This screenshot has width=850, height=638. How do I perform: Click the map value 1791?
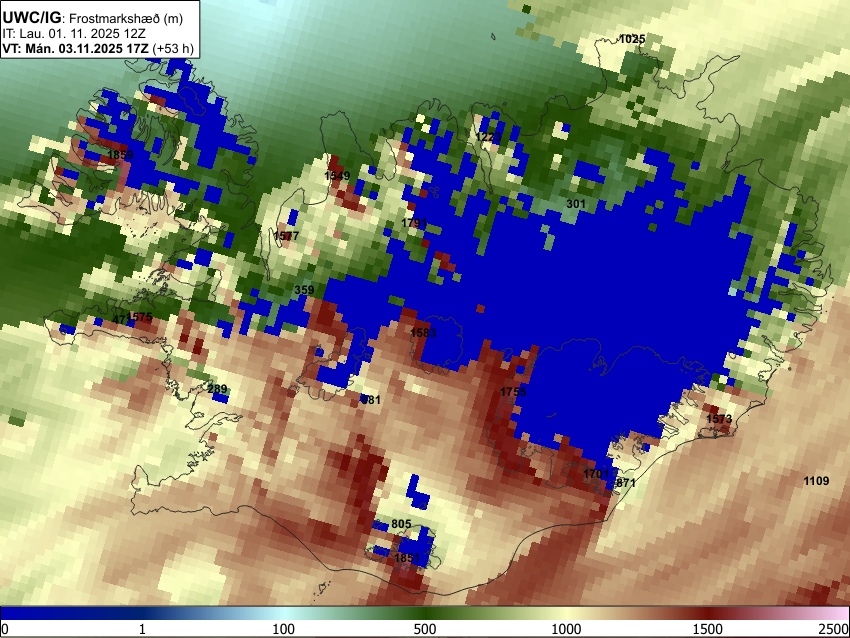(414, 223)
